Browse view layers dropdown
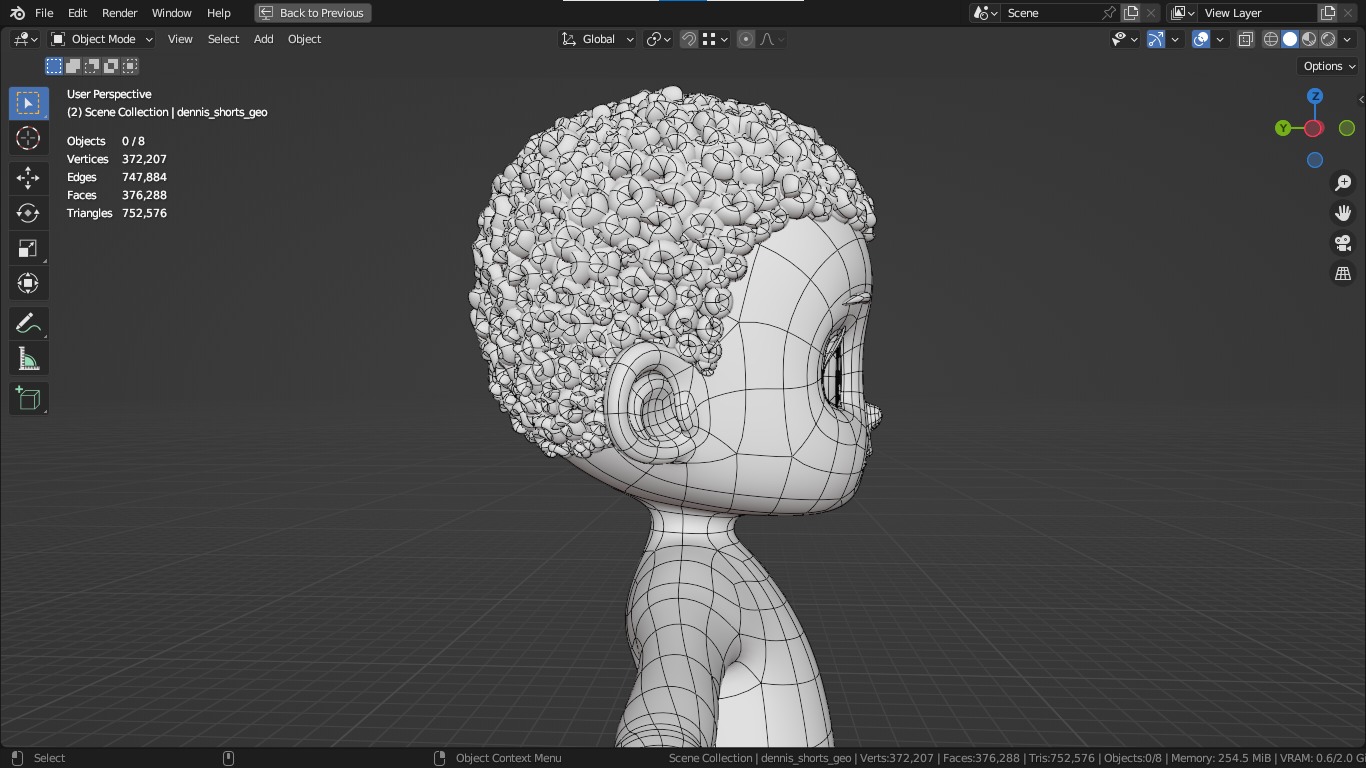1366x768 pixels. 1182,13
